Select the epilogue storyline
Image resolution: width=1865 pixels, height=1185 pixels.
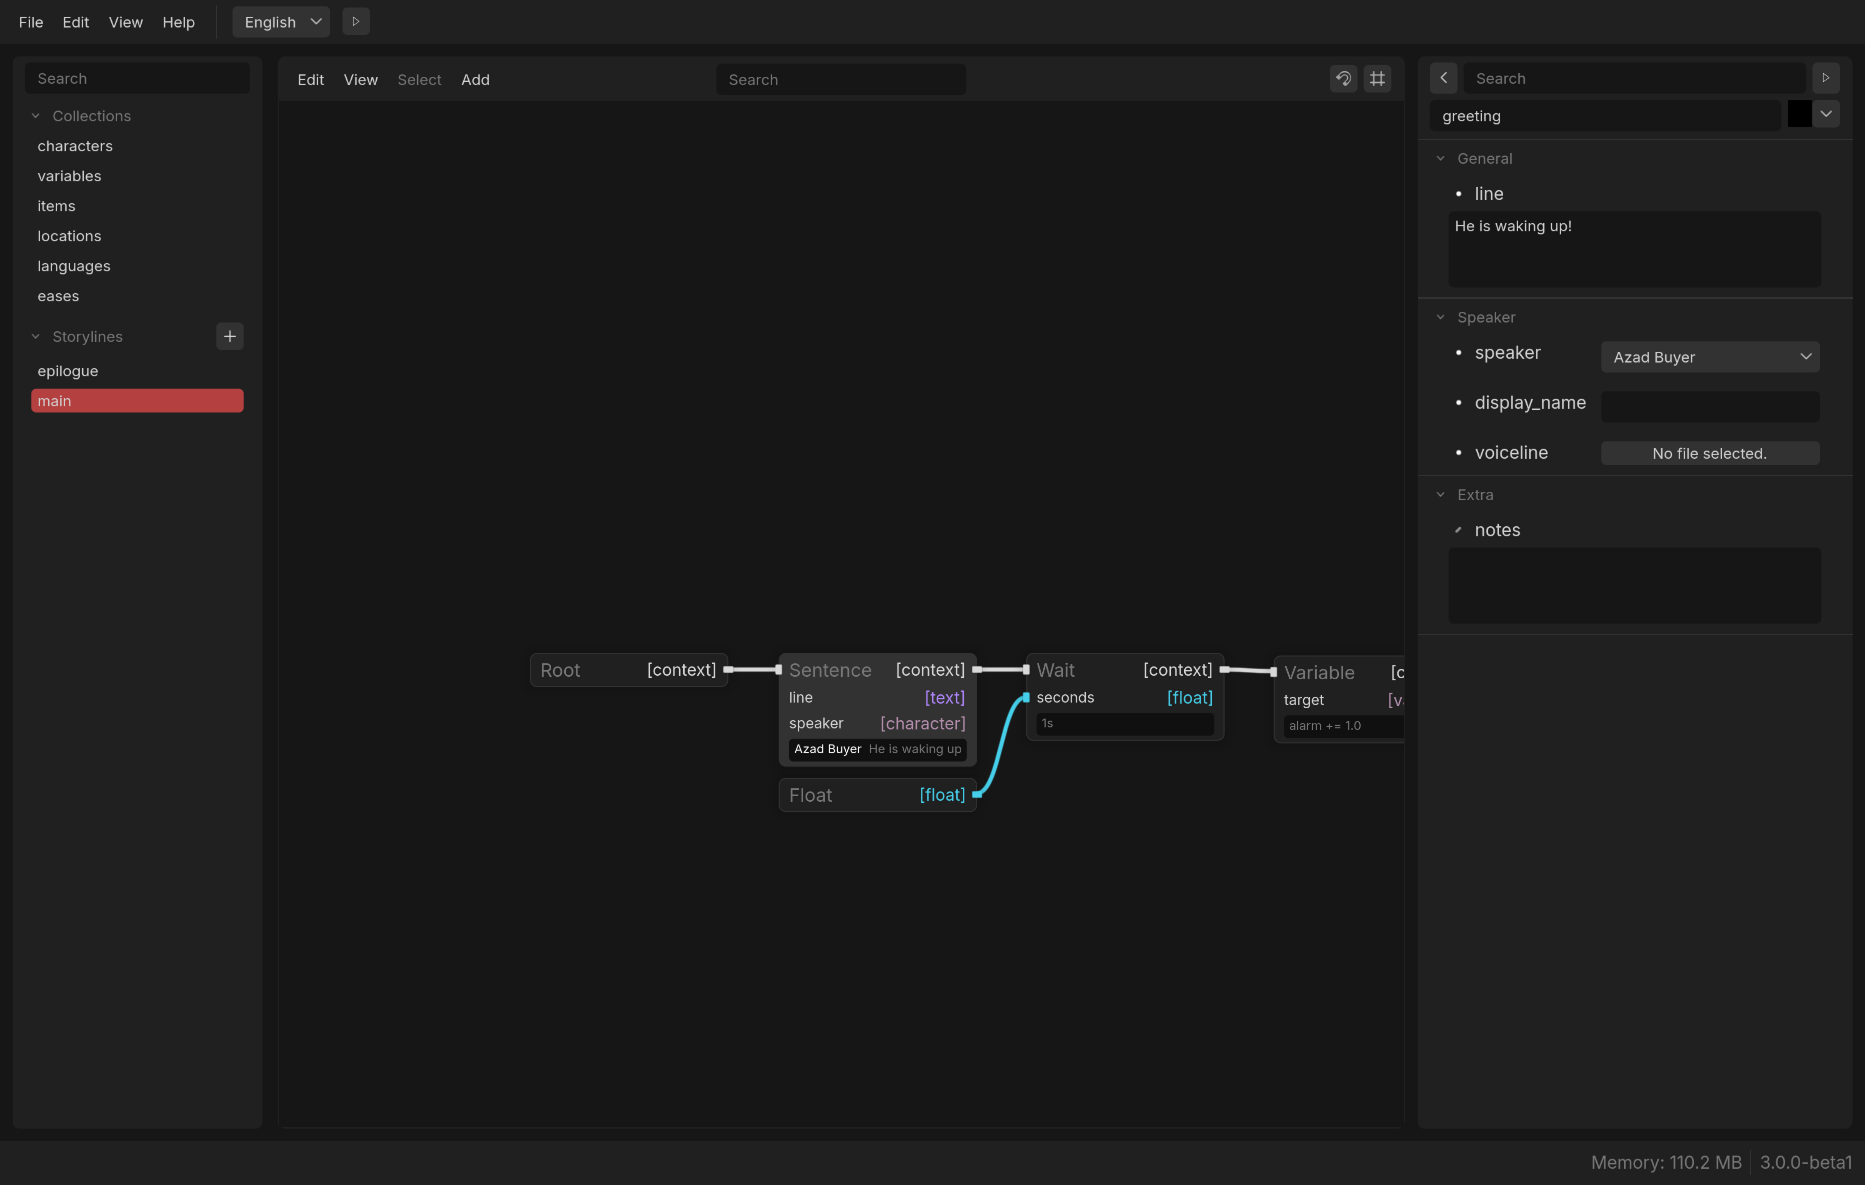[137, 371]
